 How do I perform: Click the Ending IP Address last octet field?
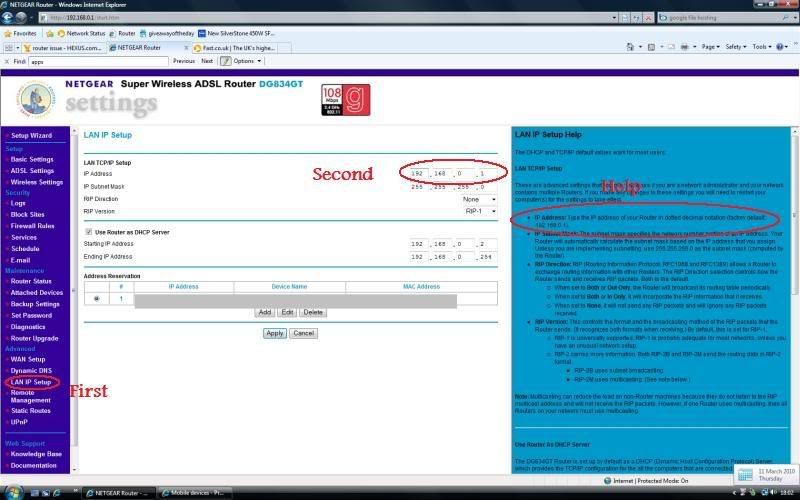(487, 257)
